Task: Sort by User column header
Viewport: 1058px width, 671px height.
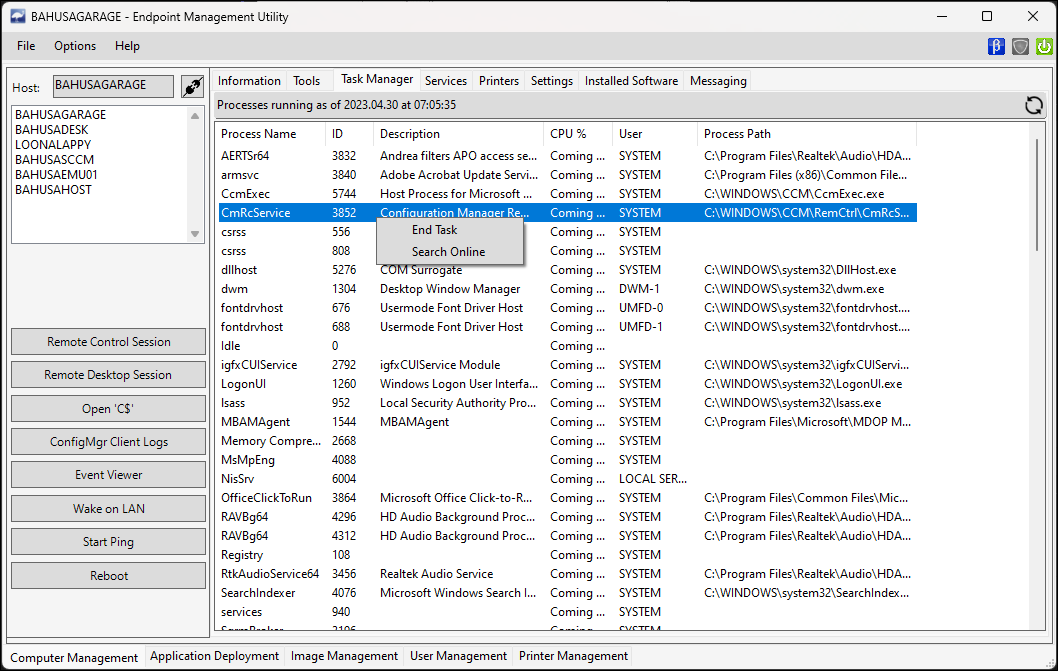Action: 655,134
